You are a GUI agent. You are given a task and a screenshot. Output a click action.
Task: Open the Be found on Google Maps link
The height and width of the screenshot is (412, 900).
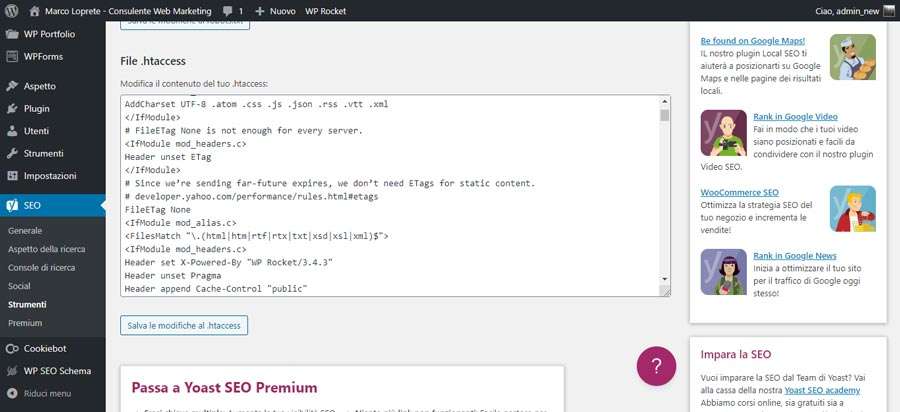(x=752, y=41)
